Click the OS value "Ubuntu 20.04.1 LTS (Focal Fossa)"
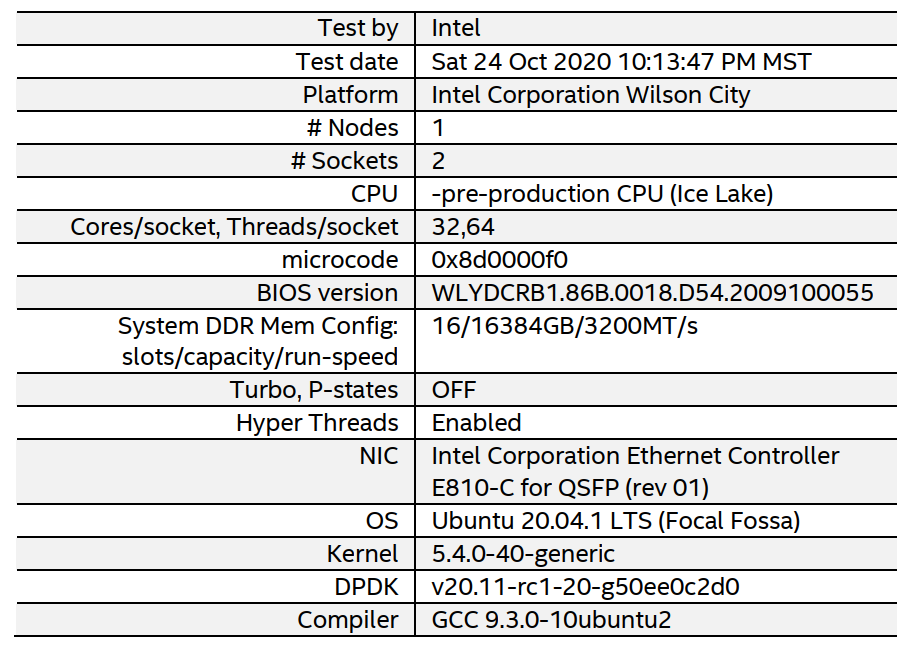 pyautogui.click(x=616, y=521)
